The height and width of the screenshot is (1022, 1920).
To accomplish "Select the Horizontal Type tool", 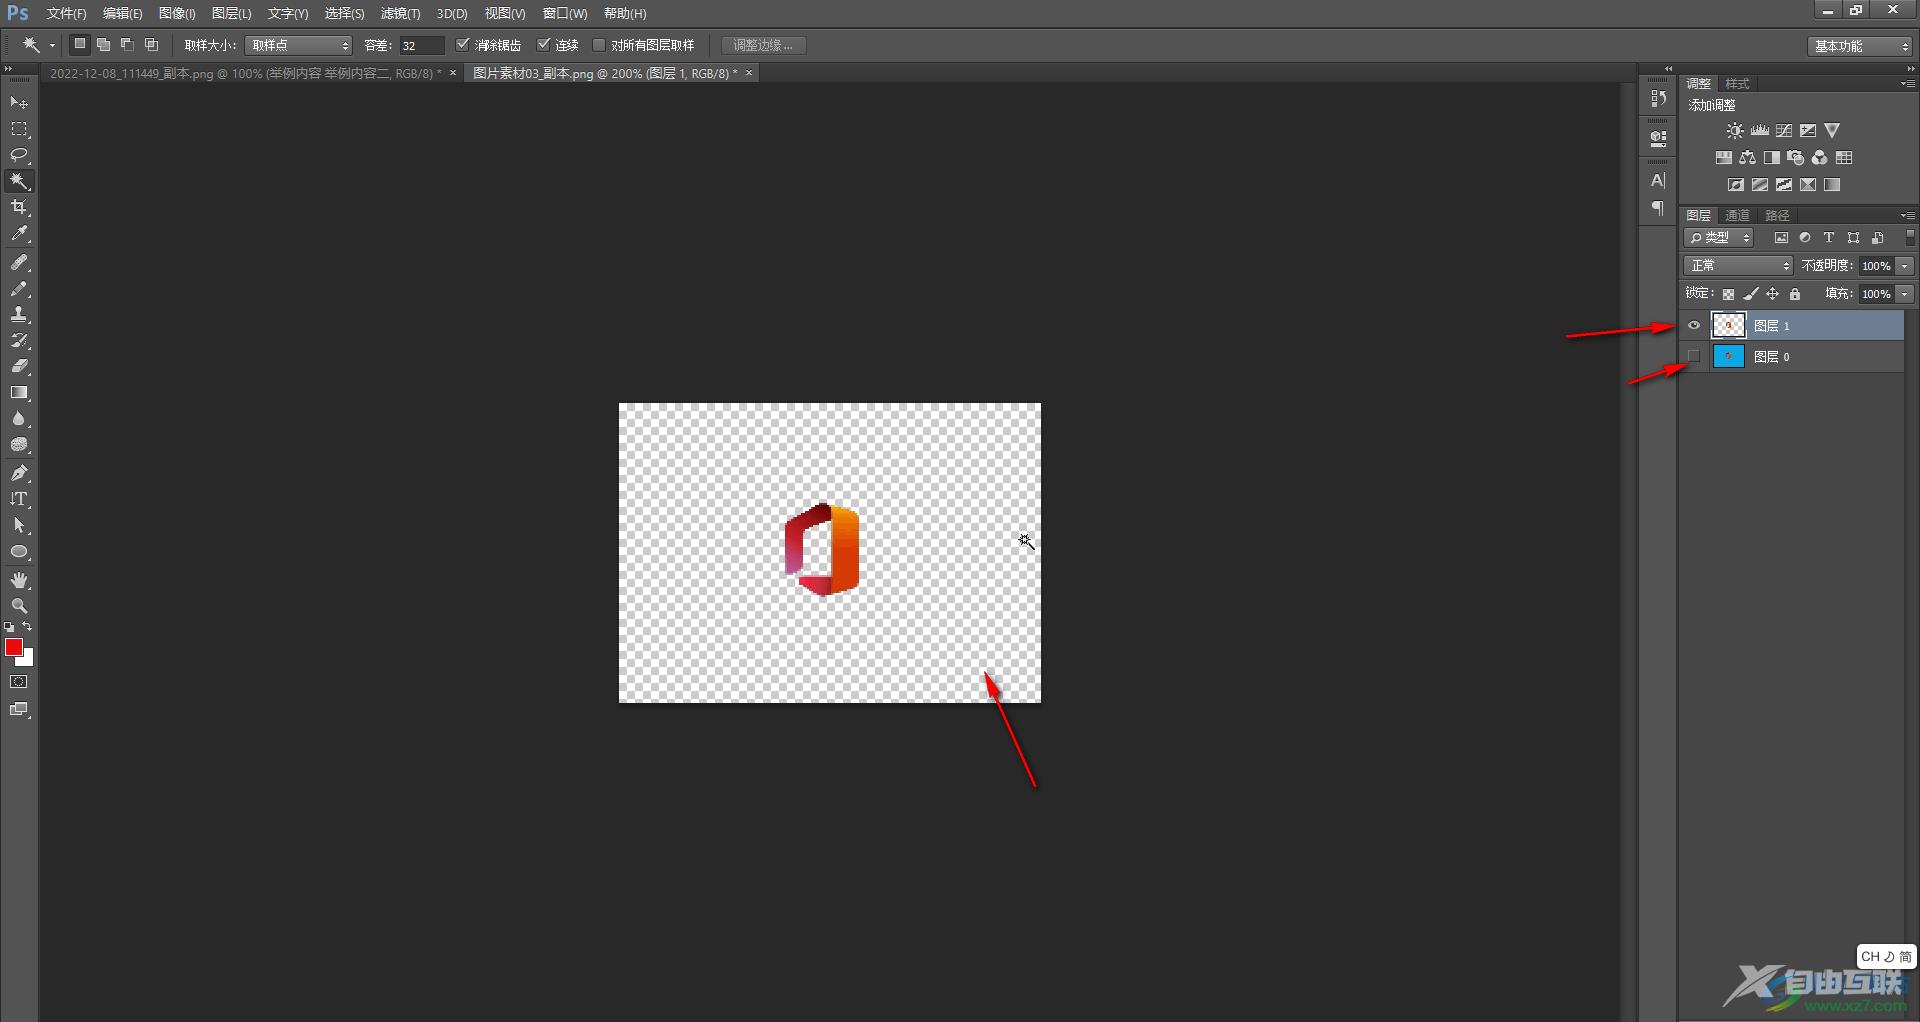I will tap(19, 499).
